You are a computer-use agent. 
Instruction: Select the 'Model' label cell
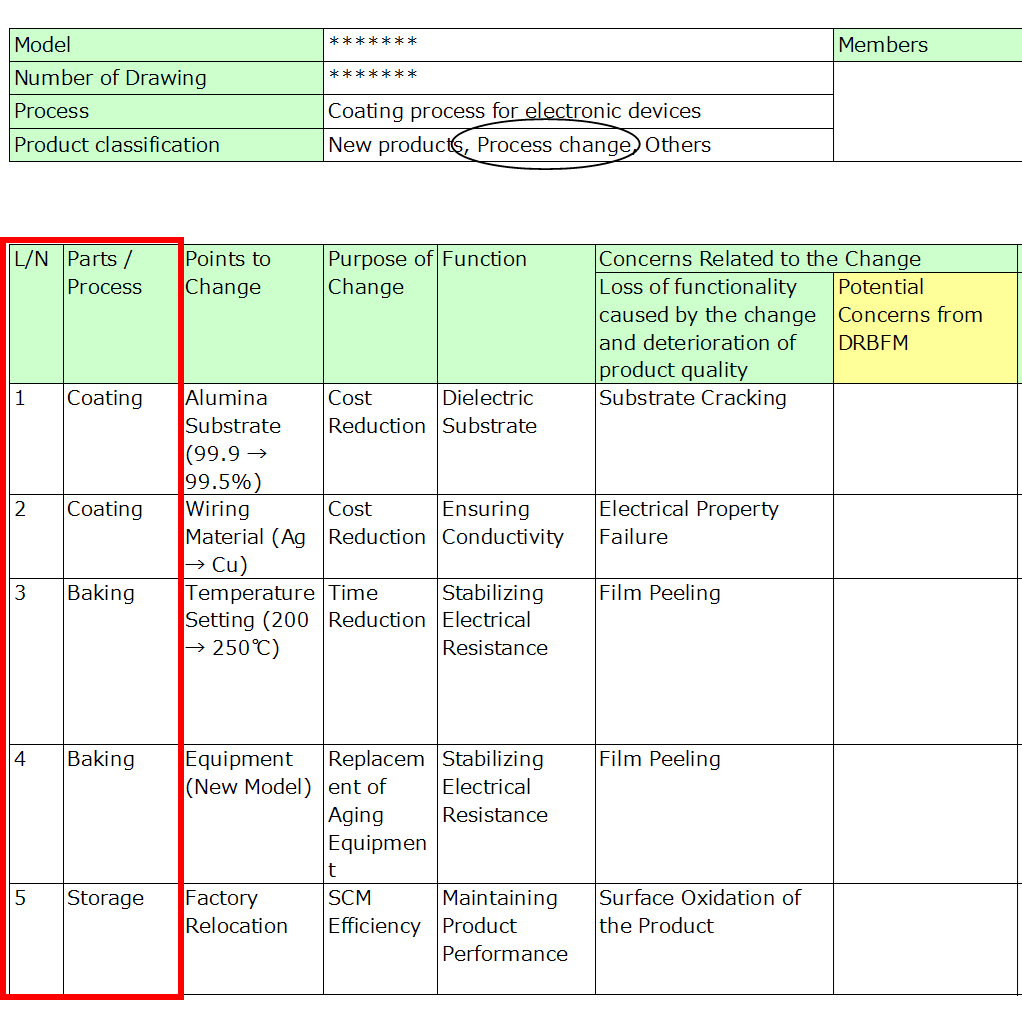tap(167, 45)
